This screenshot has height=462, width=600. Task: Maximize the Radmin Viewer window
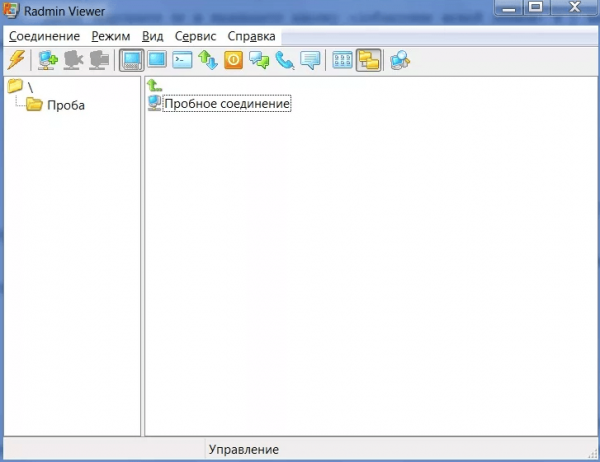(x=536, y=8)
